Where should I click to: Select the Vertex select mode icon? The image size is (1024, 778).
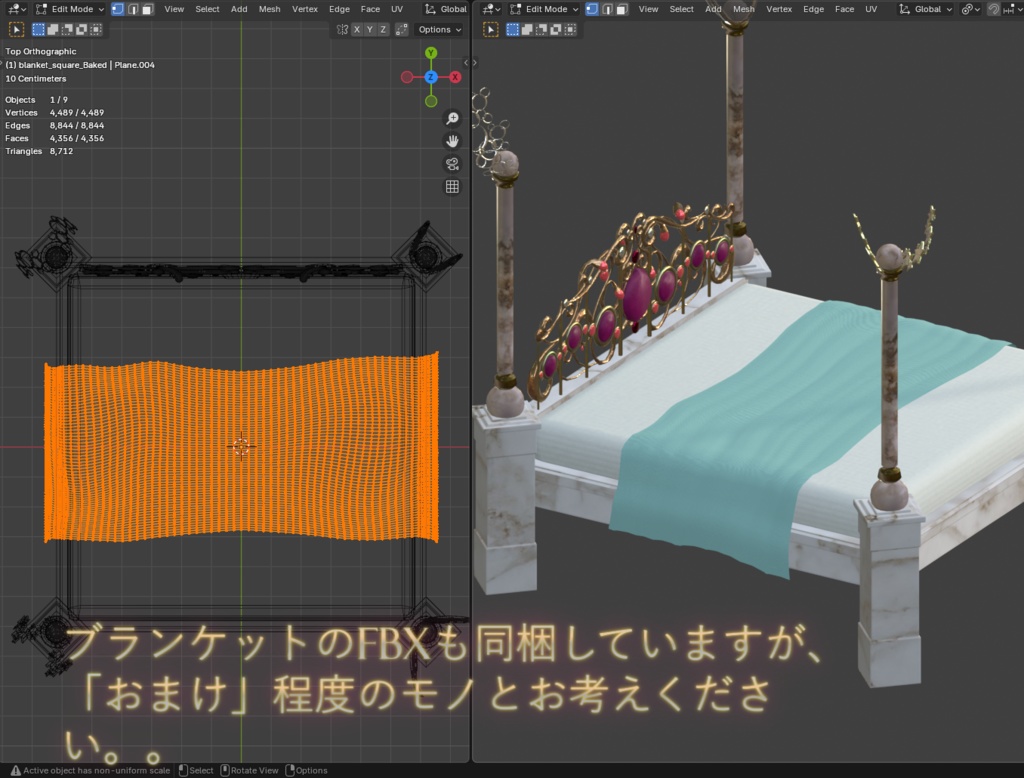[120, 9]
